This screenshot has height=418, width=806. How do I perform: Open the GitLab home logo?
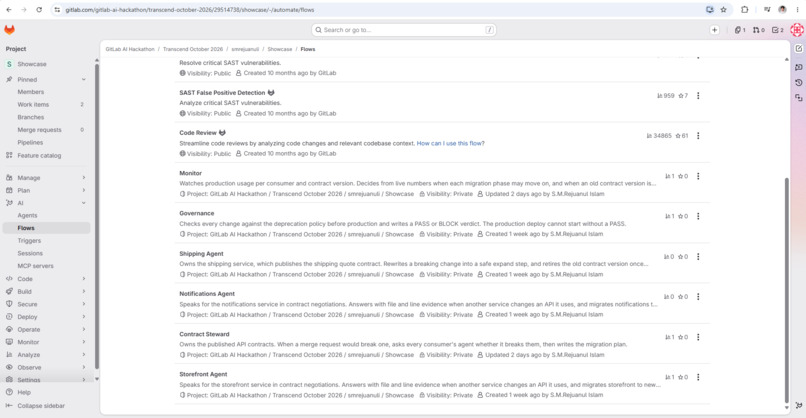click(x=9, y=30)
